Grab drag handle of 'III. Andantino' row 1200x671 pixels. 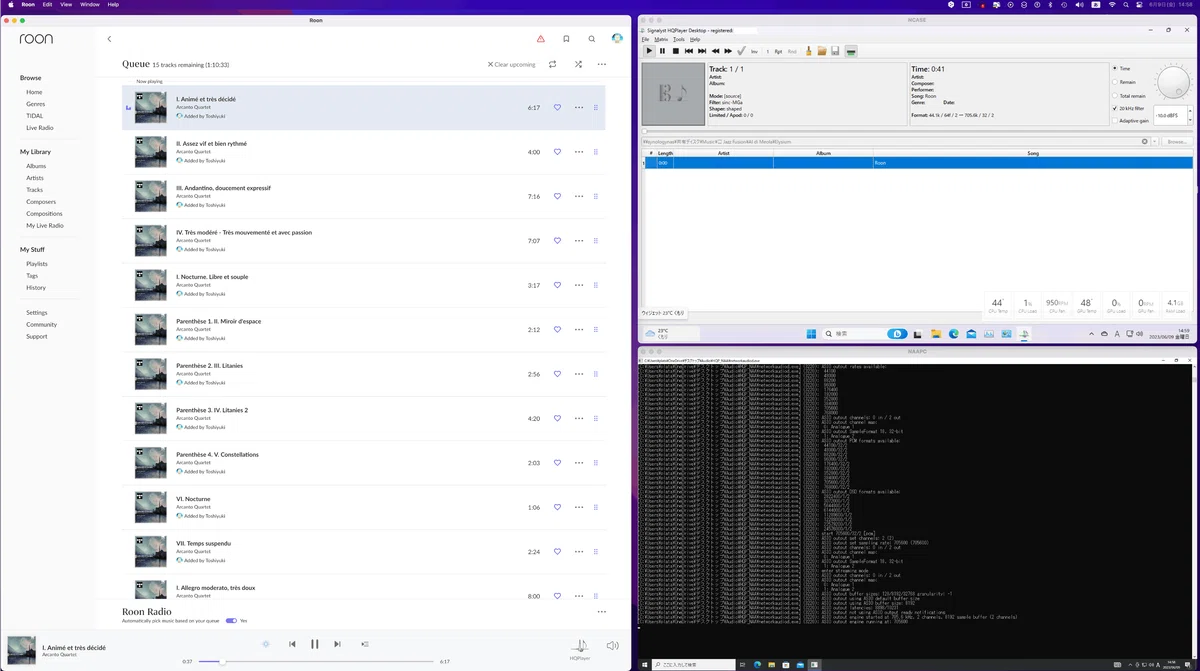point(596,196)
